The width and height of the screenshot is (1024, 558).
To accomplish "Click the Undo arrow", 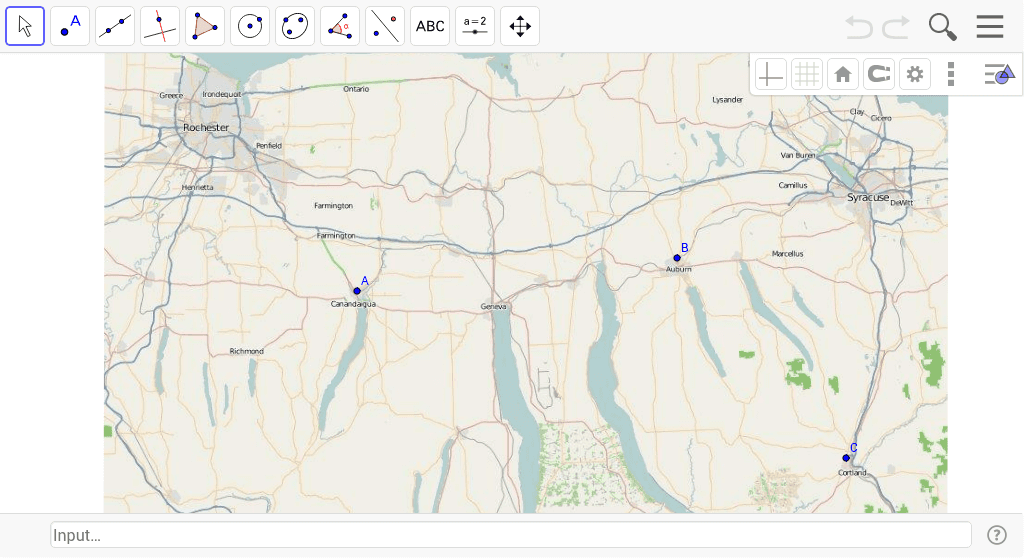I will (x=859, y=27).
